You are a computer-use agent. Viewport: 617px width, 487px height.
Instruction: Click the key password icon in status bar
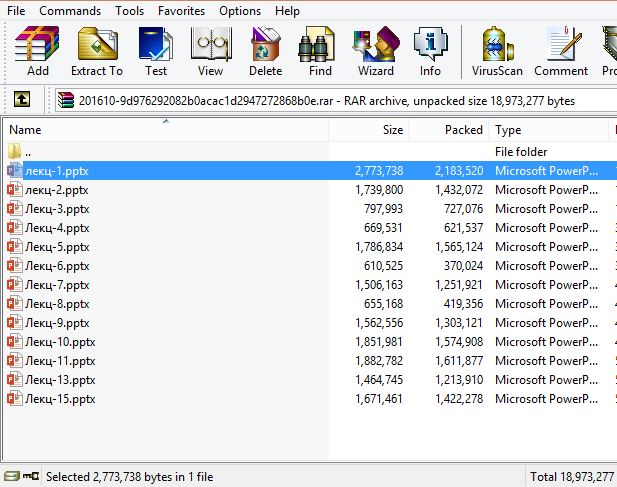pos(31,476)
